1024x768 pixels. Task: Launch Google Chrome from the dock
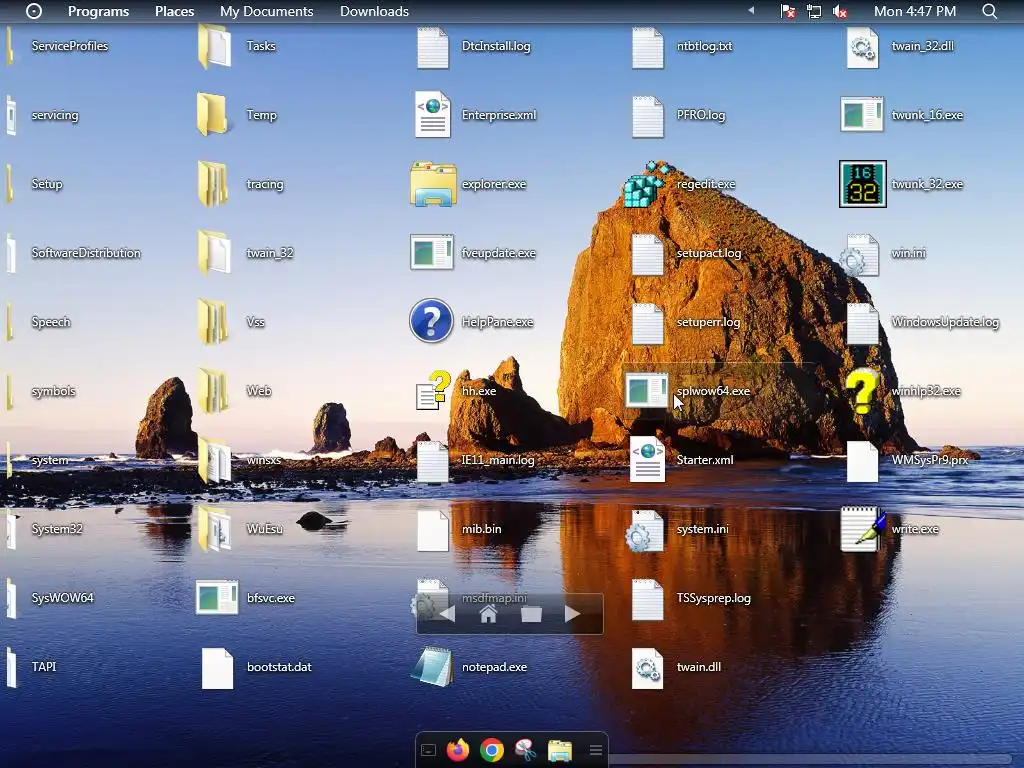(x=492, y=750)
